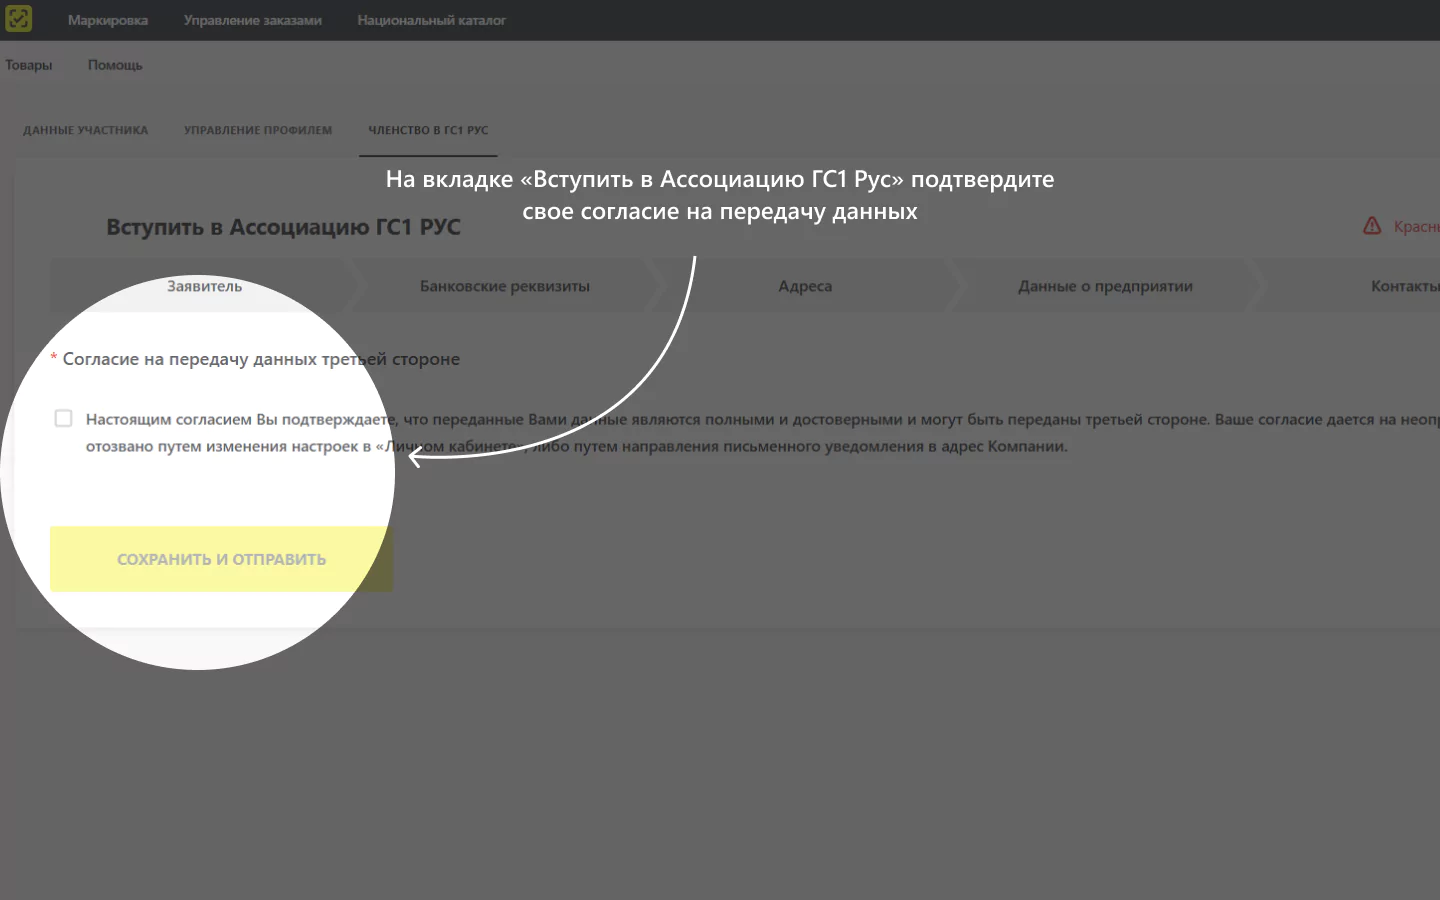
Task: Click the red warning triangle icon
Action: [x=1372, y=226]
